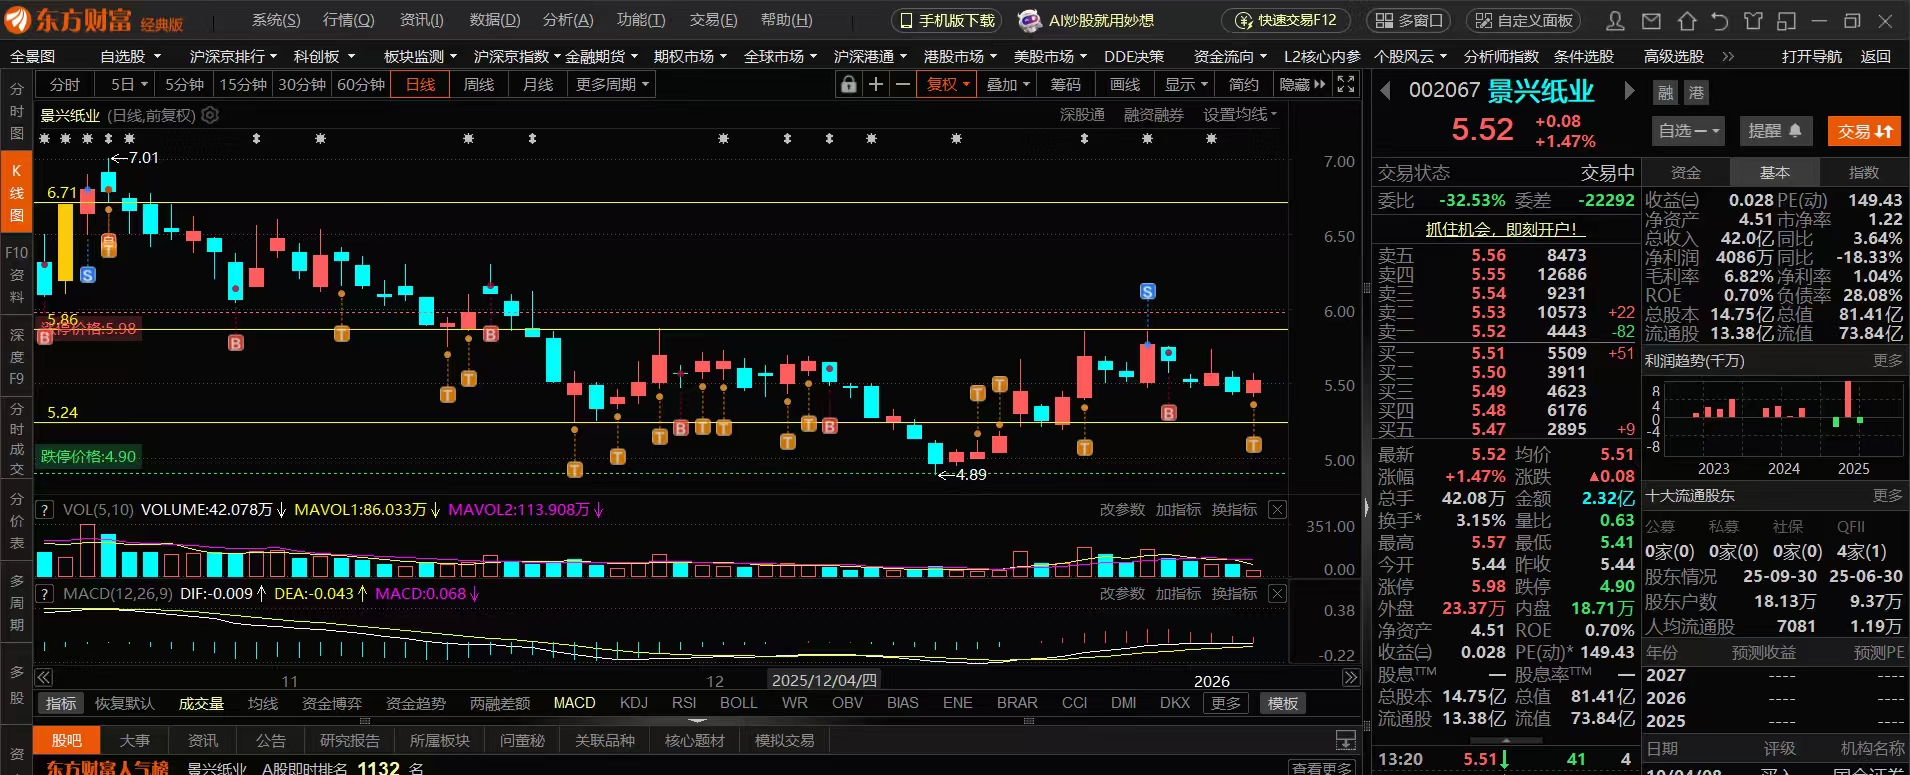
Task: Zoom in chart with plus icon
Action: (876, 85)
